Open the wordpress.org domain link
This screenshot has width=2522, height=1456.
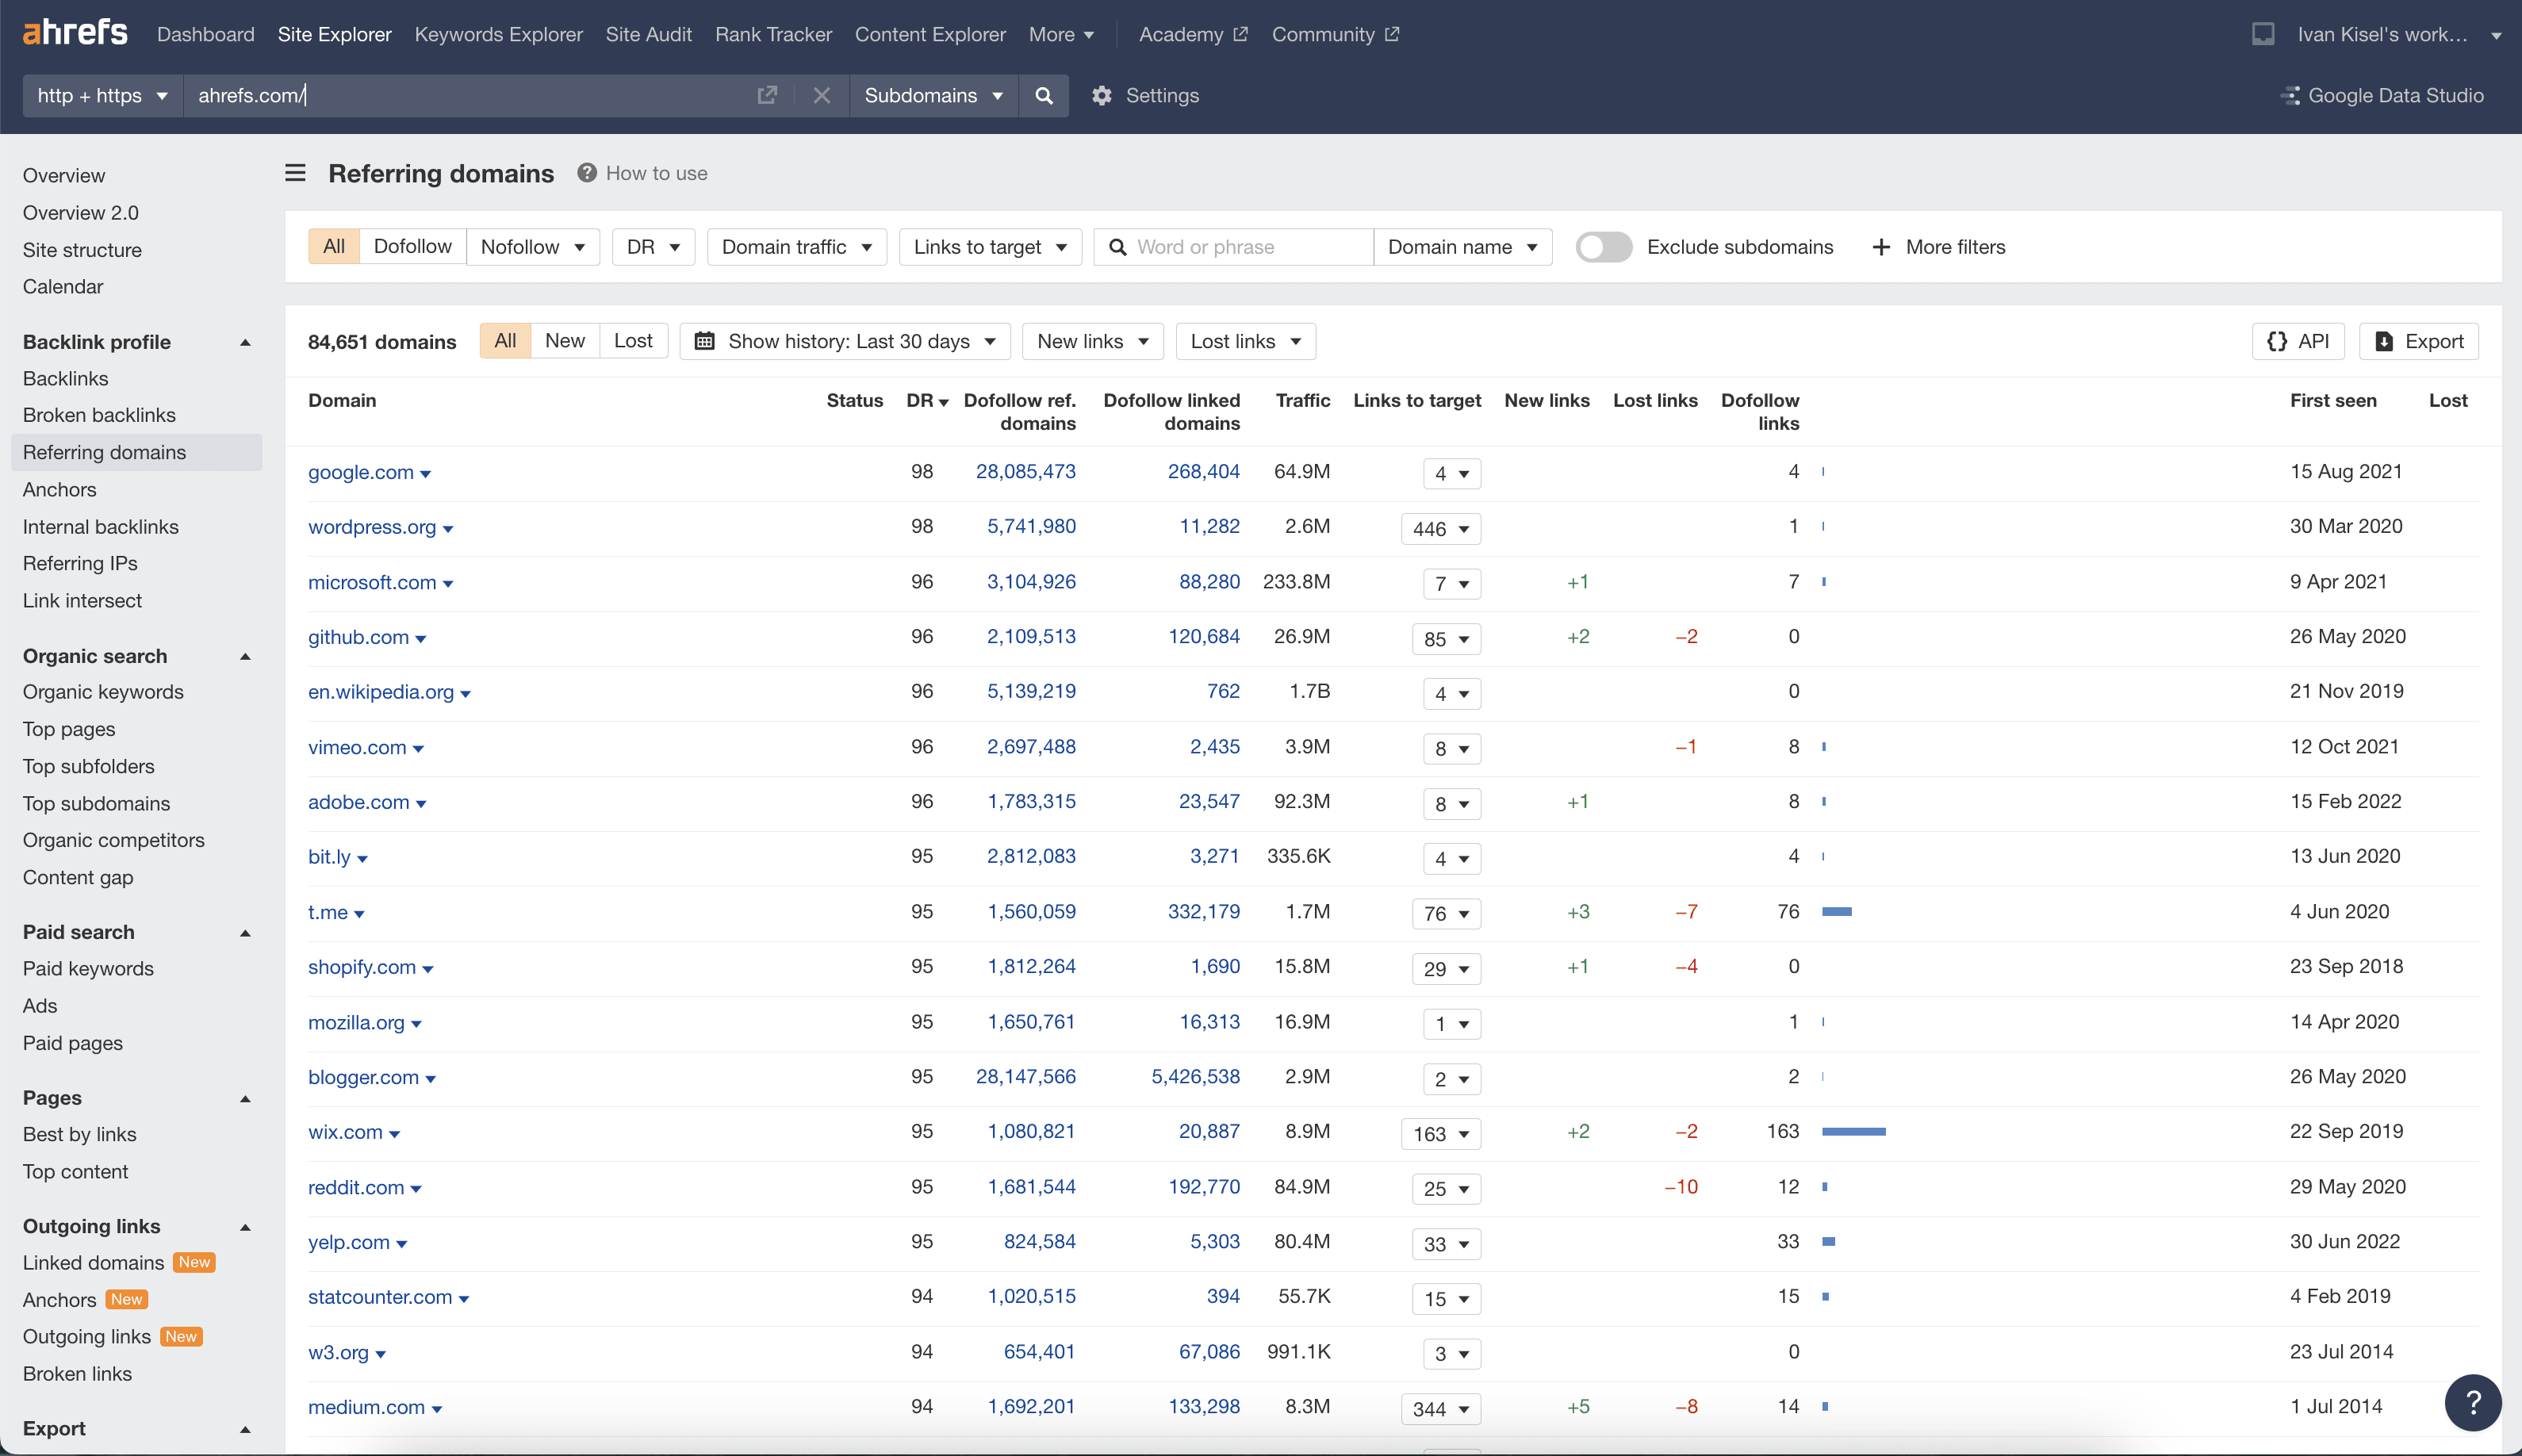371,527
